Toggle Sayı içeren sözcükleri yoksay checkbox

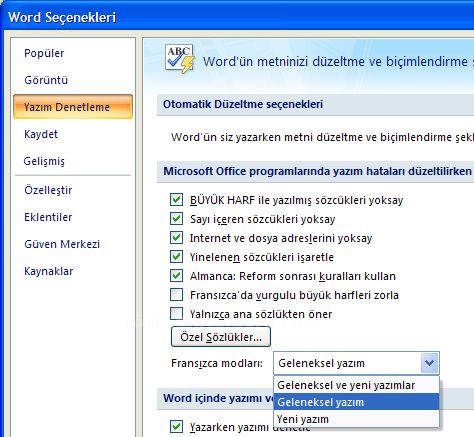coord(176,219)
